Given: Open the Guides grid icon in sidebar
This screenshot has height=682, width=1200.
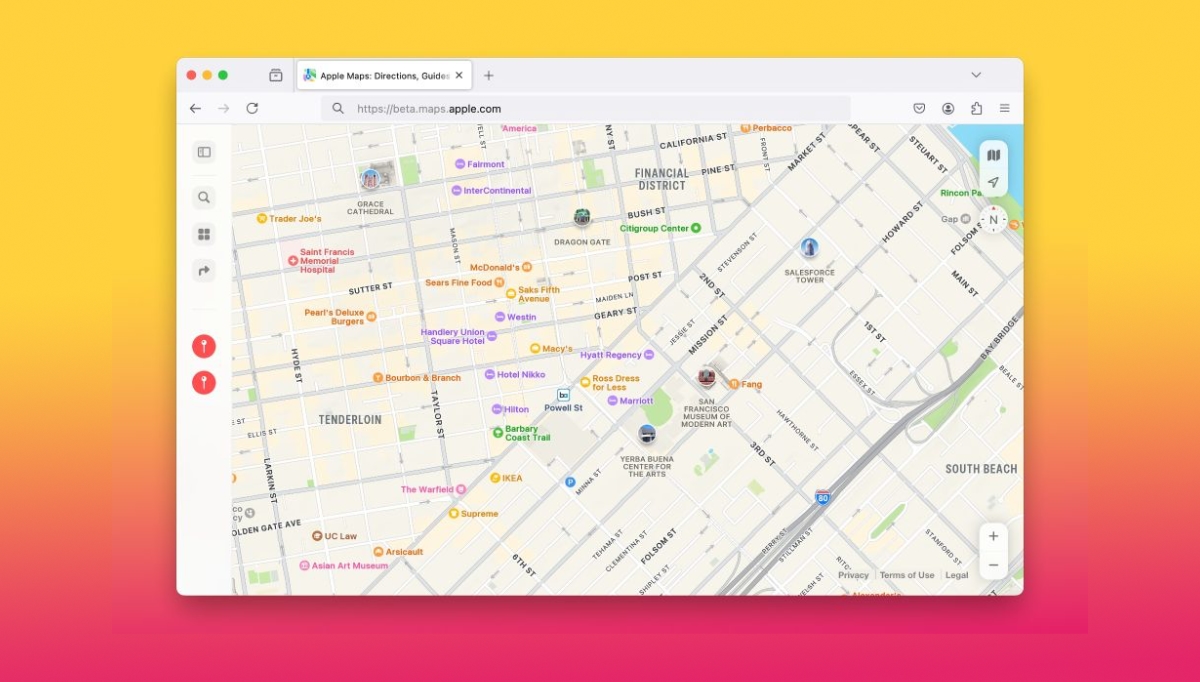Looking at the screenshot, I should [x=204, y=234].
